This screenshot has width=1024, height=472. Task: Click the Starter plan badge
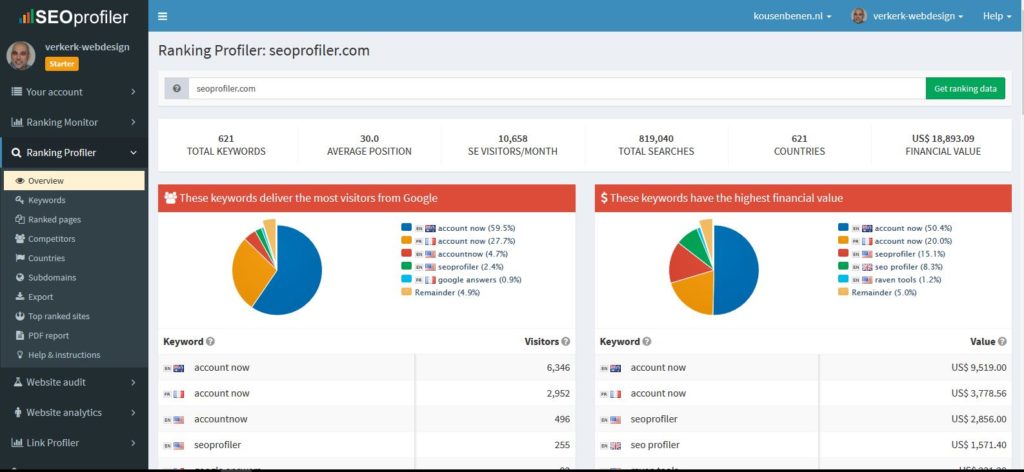61,64
